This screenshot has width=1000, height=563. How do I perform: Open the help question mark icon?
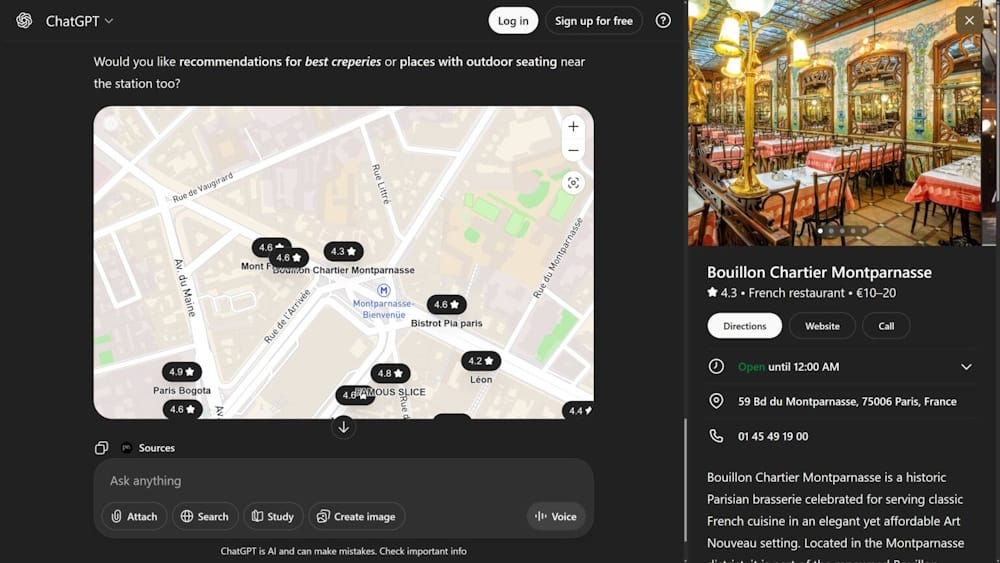[x=663, y=21]
